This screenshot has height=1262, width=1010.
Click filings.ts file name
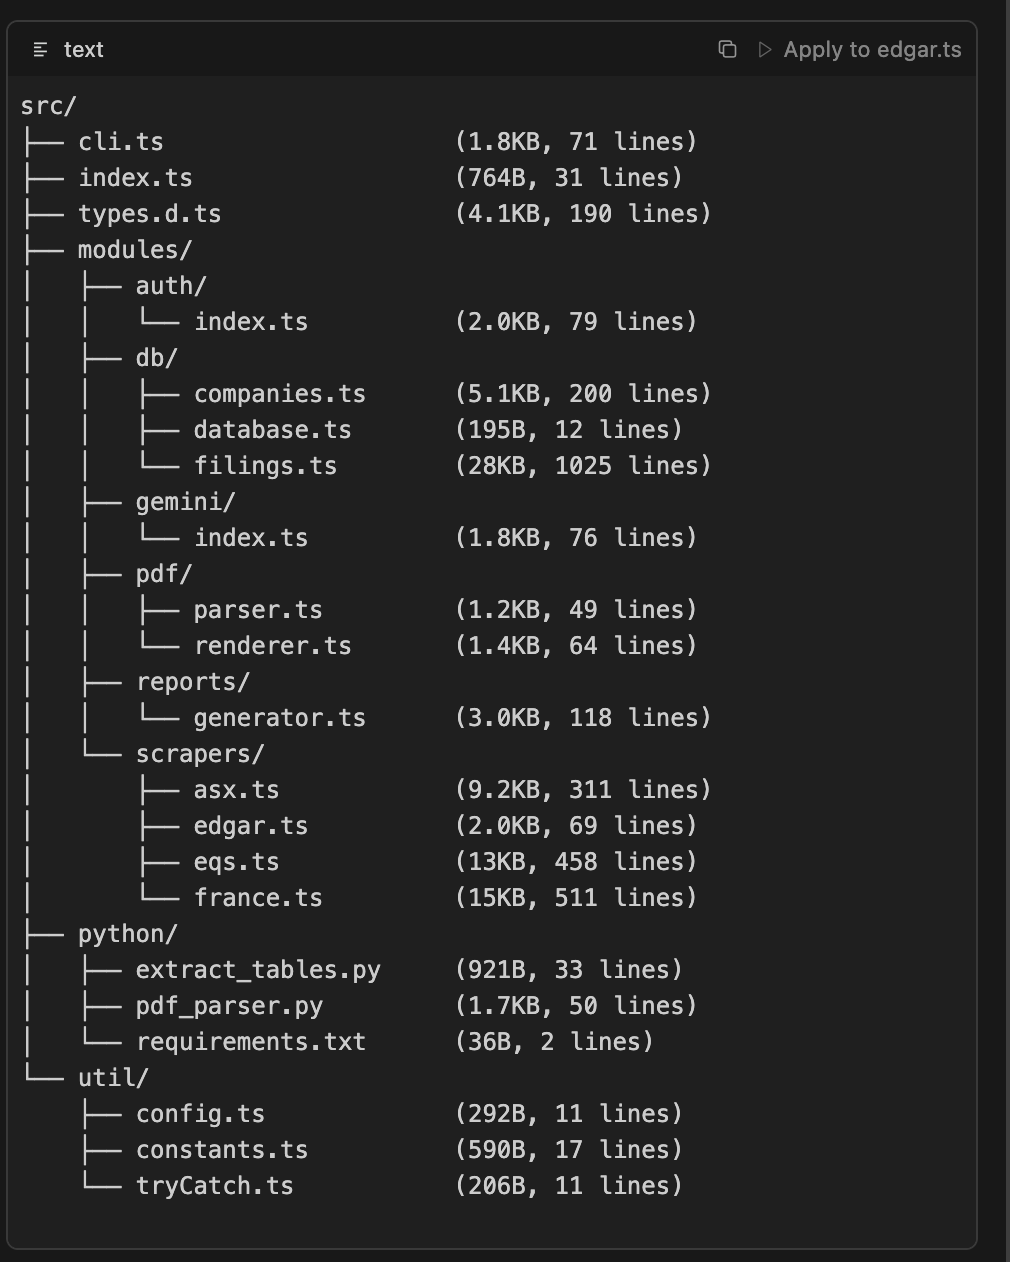[265, 465]
